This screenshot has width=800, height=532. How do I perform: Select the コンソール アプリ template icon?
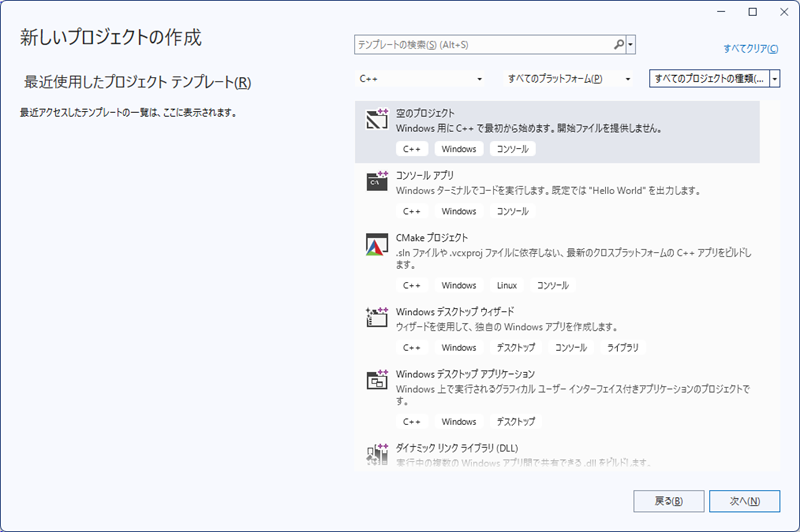pos(377,181)
